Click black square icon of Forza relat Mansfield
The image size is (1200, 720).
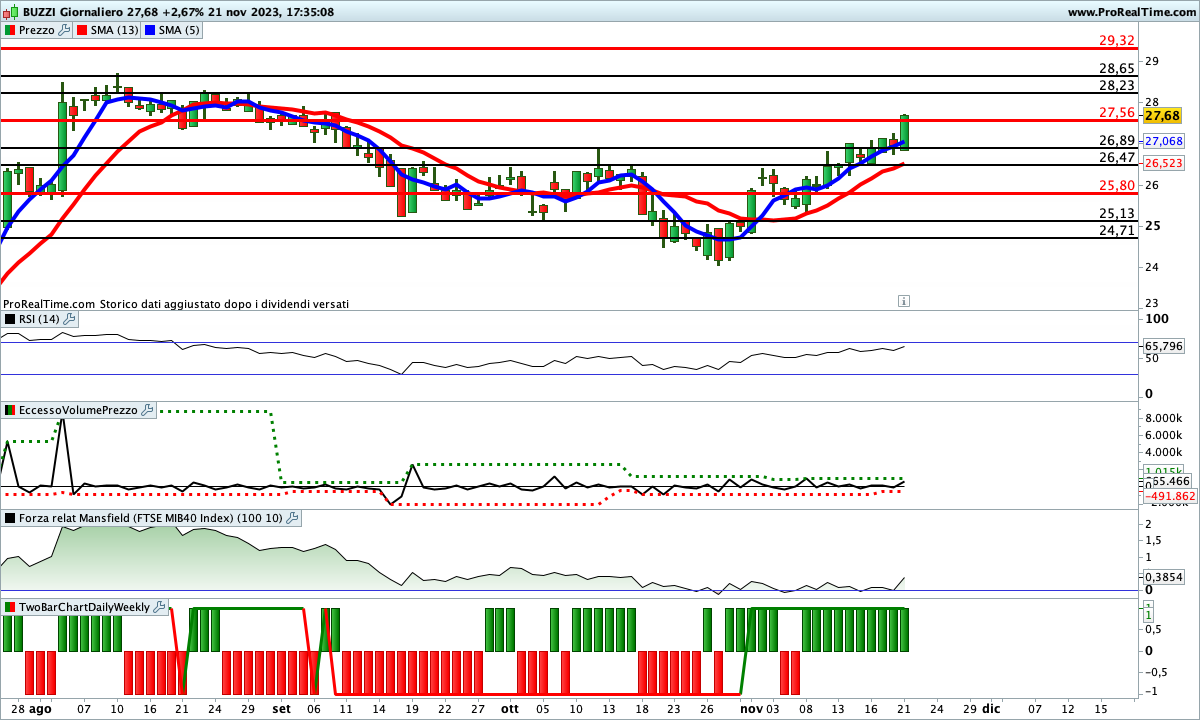pyautogui.click(x=10, y=518)
